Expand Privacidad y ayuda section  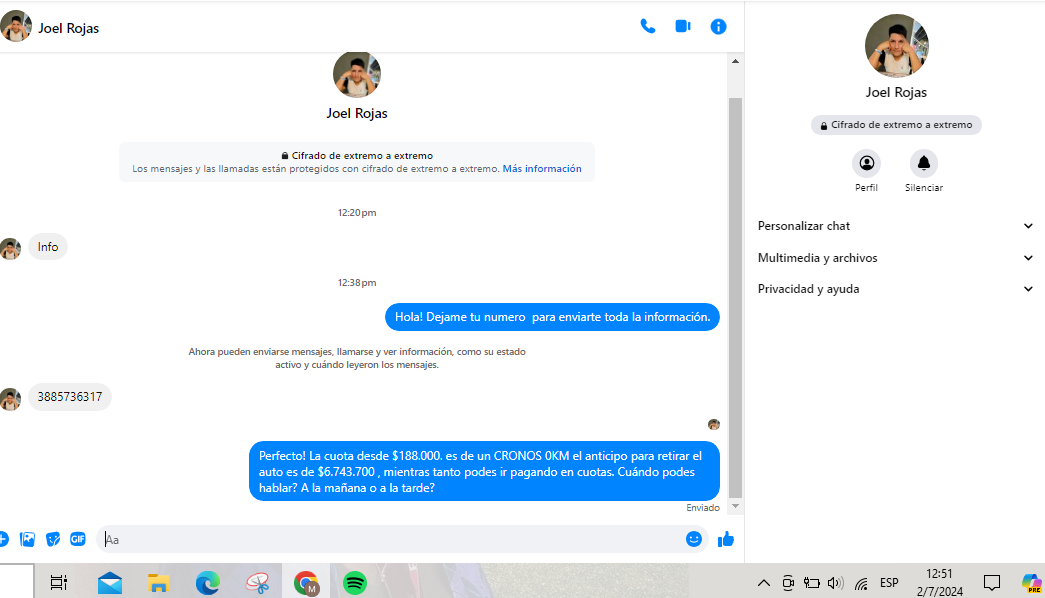point(894,289)
